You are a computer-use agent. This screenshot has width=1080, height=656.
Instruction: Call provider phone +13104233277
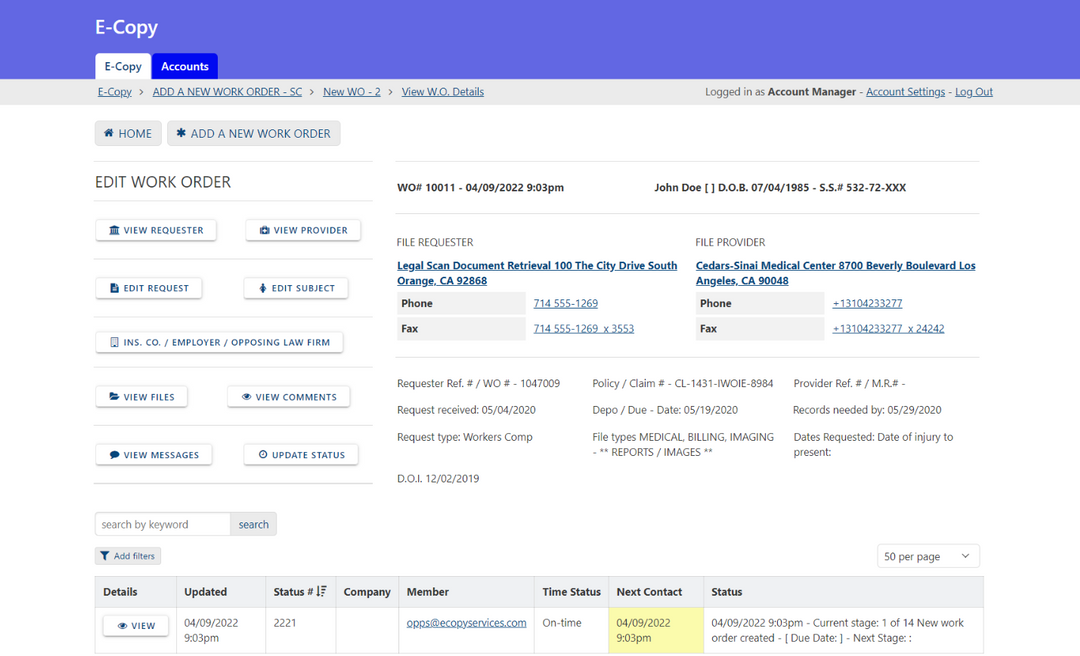coord(867,303)
